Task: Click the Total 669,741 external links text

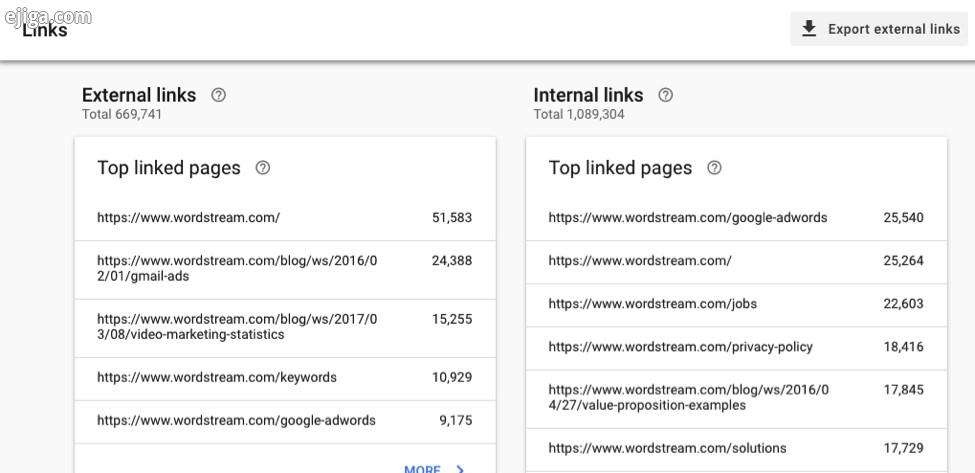Action: [122, 114]
